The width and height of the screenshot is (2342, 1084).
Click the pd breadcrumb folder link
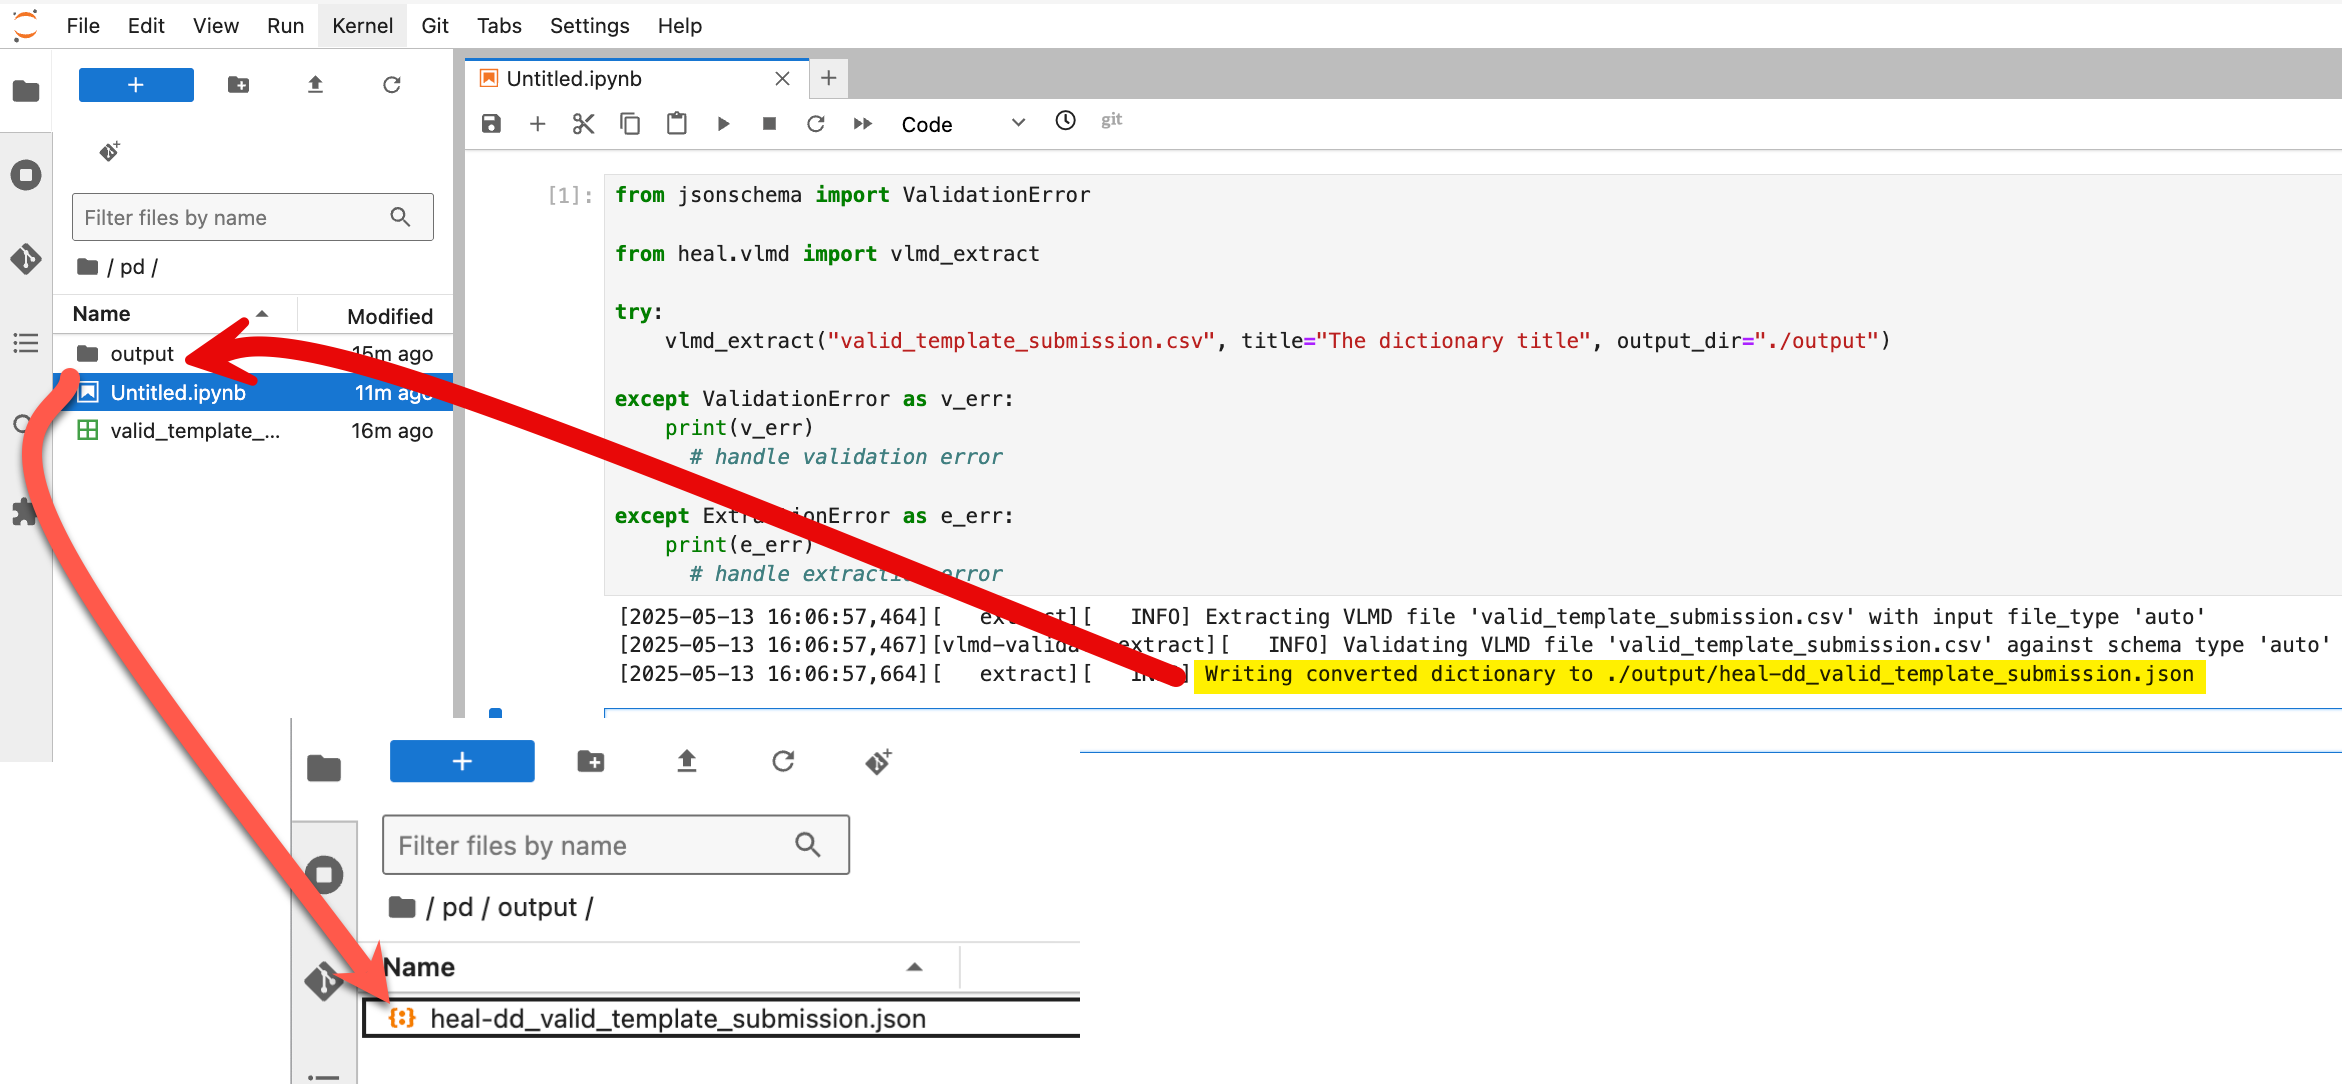click(132, 267)
